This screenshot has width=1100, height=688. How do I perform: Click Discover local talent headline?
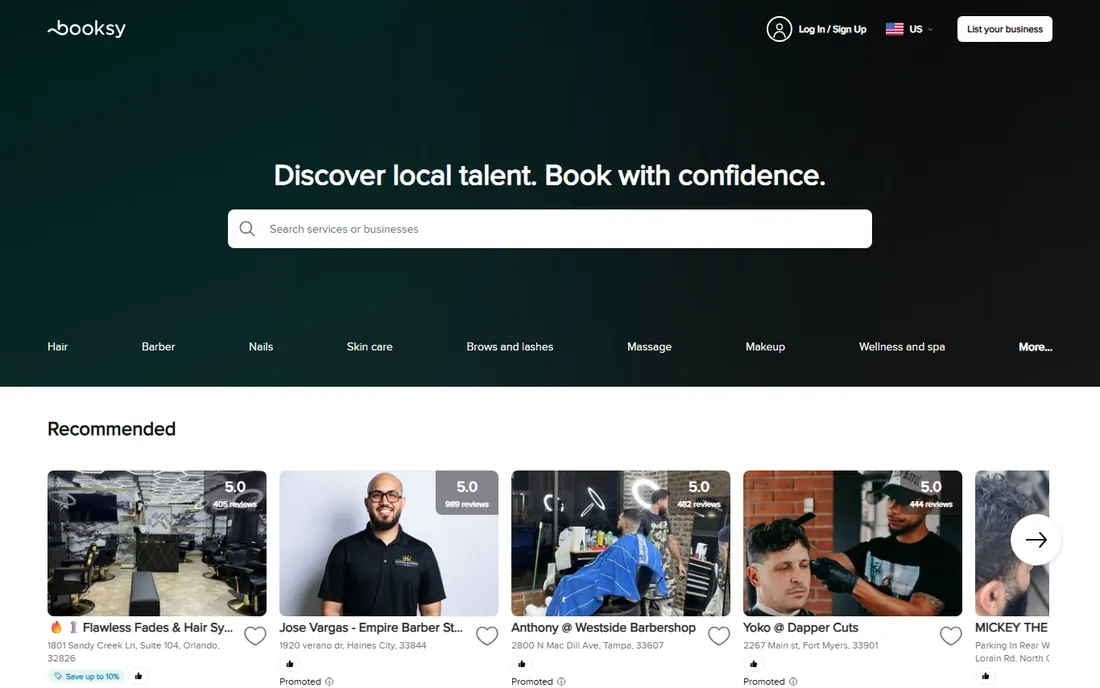[549, 175]
